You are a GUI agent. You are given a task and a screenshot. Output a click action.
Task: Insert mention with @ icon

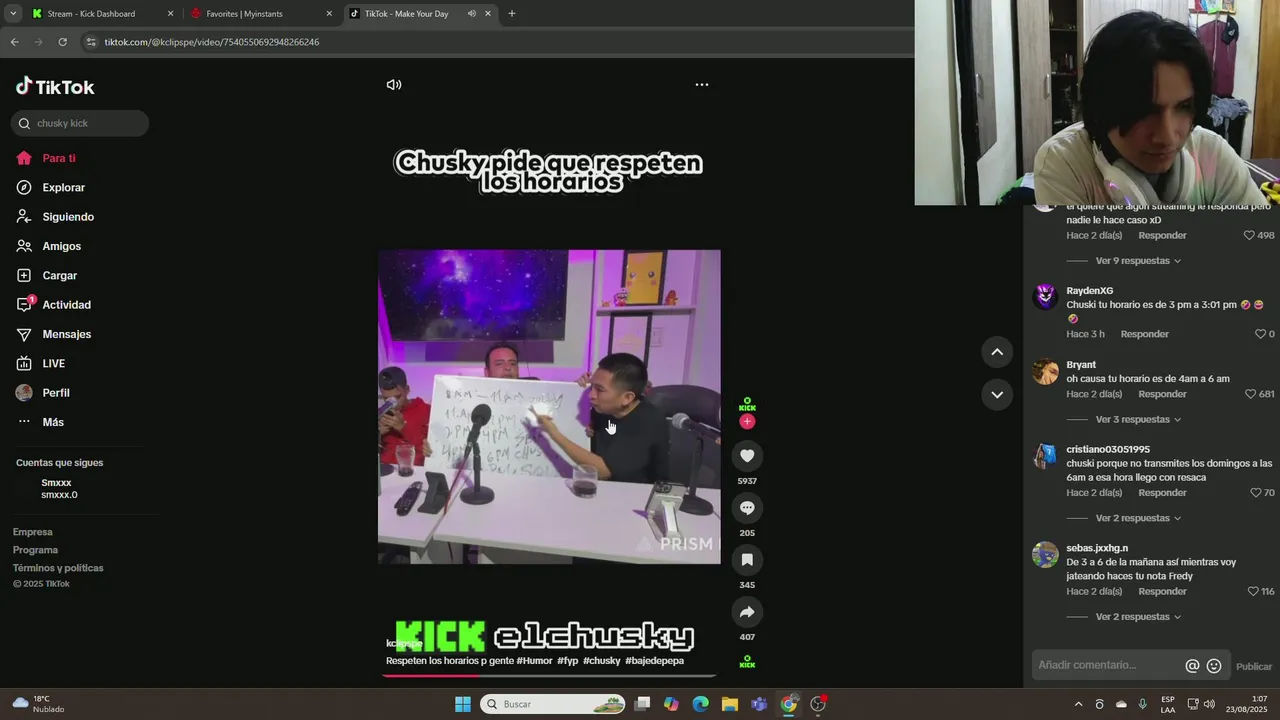coord(1192,666)
